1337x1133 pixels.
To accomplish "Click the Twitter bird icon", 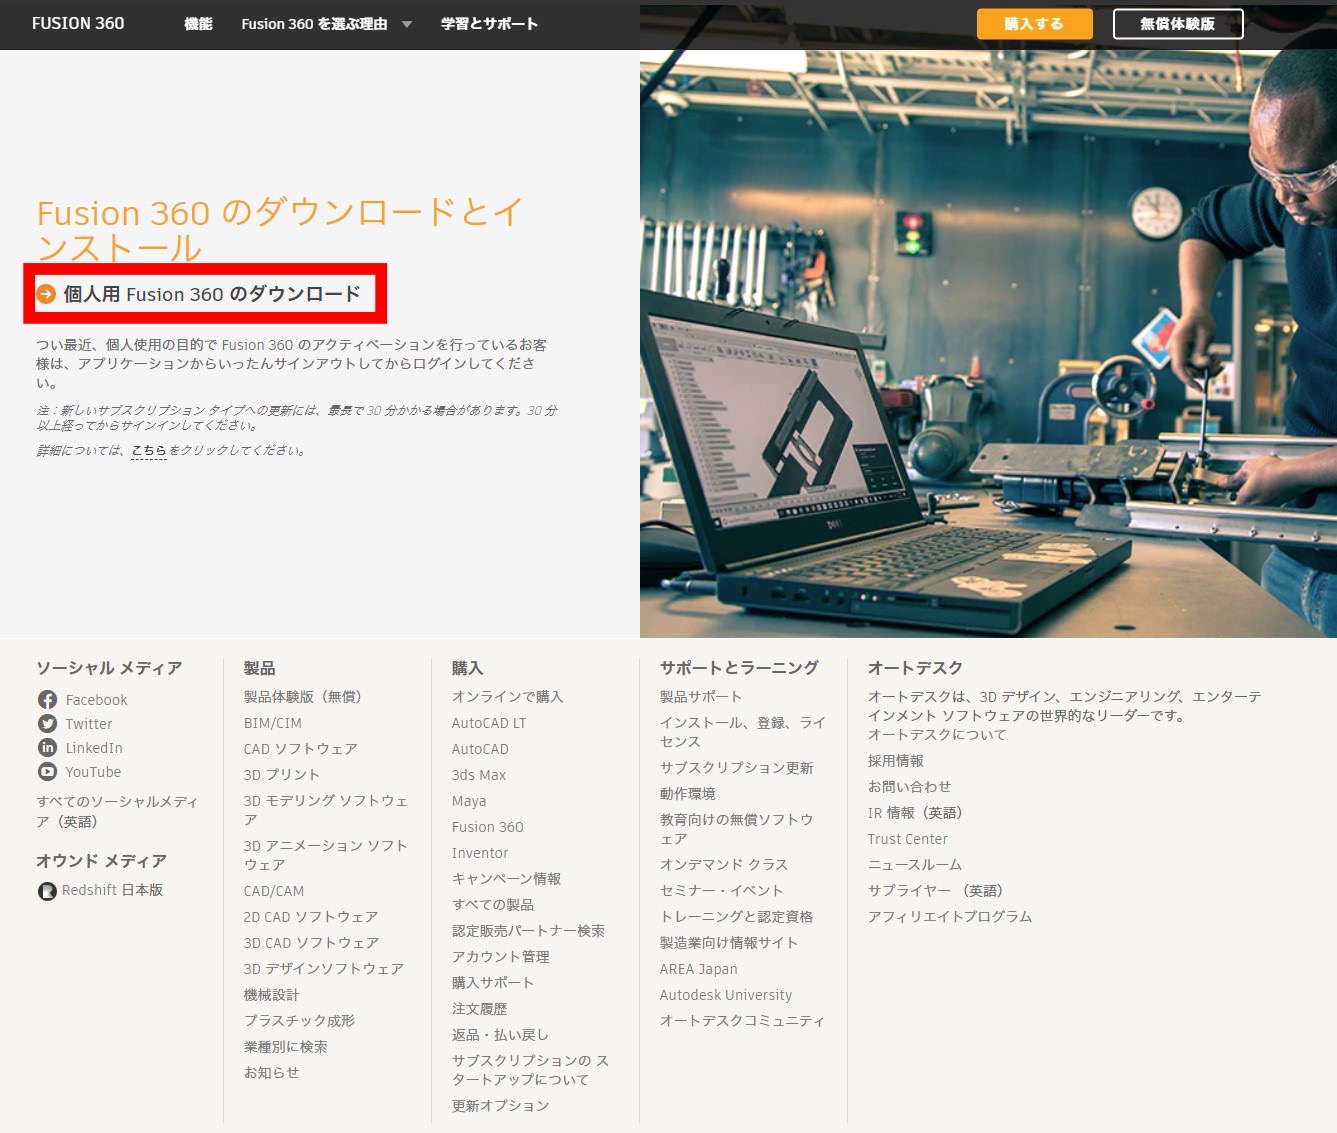I will (47, 724).
